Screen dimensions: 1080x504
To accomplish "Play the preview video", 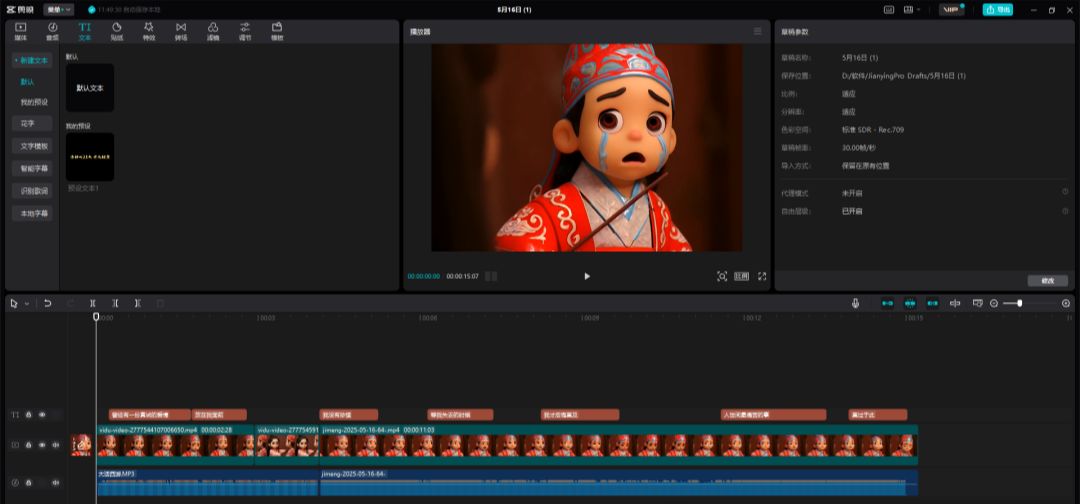I will 587,276.
